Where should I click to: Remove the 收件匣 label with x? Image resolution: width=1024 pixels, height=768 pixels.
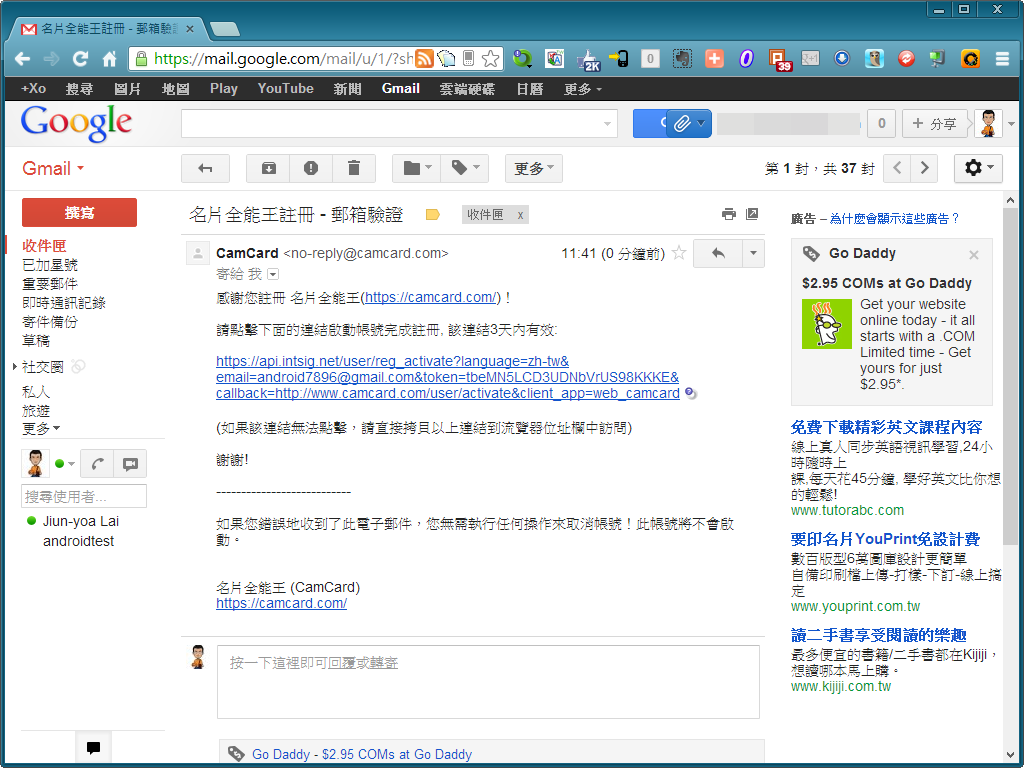pos(520,215)
